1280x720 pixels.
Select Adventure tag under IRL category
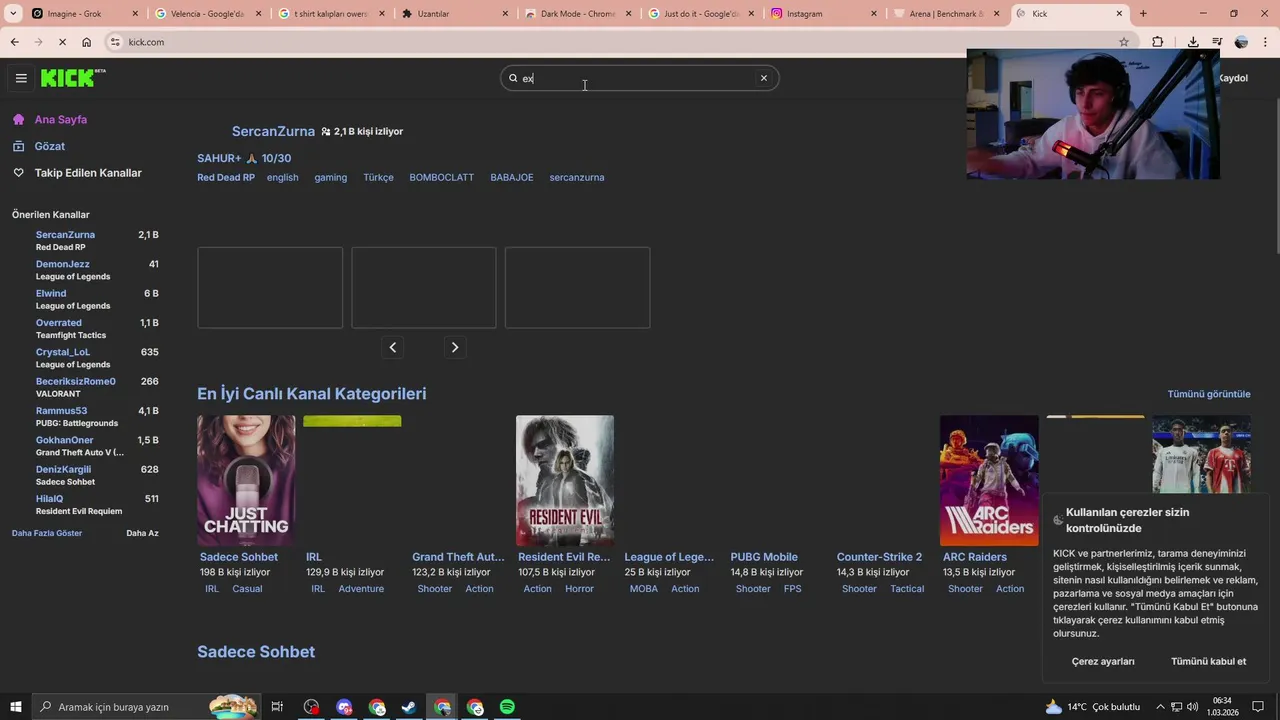click(361, 589)
